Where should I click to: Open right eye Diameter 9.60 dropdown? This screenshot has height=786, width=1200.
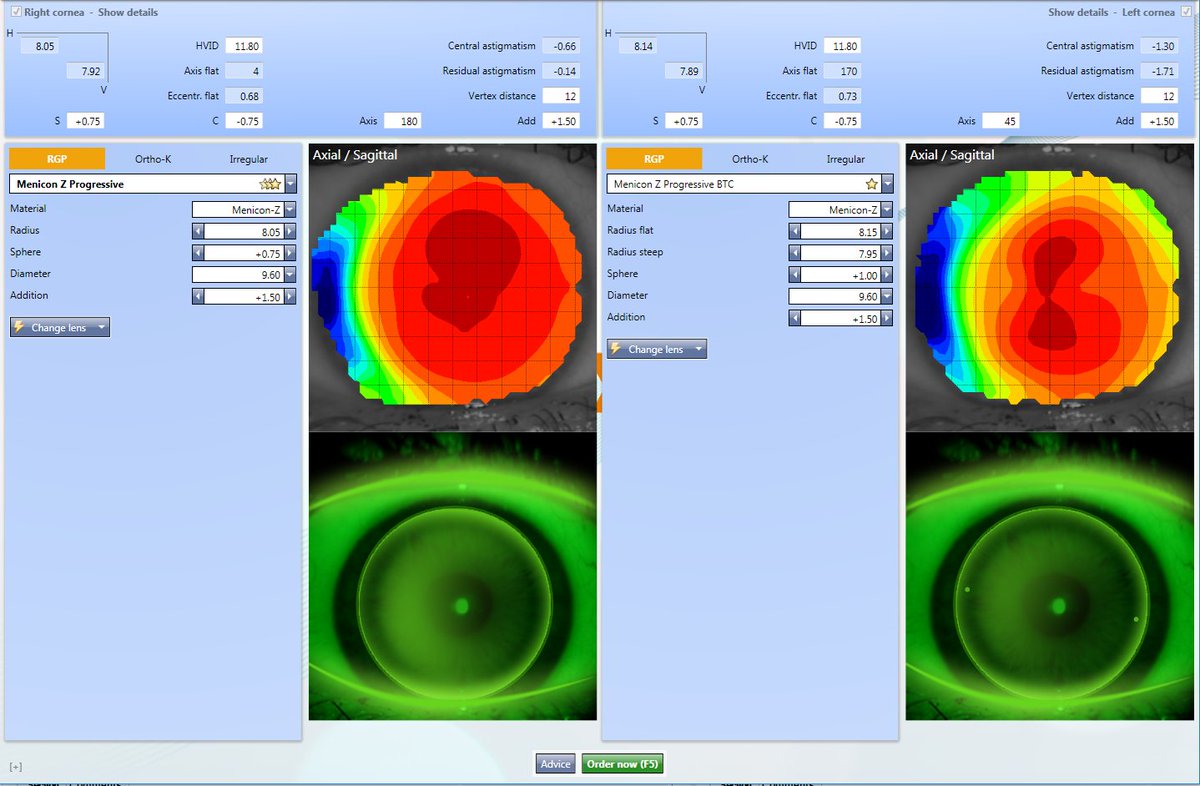(290, 274)
